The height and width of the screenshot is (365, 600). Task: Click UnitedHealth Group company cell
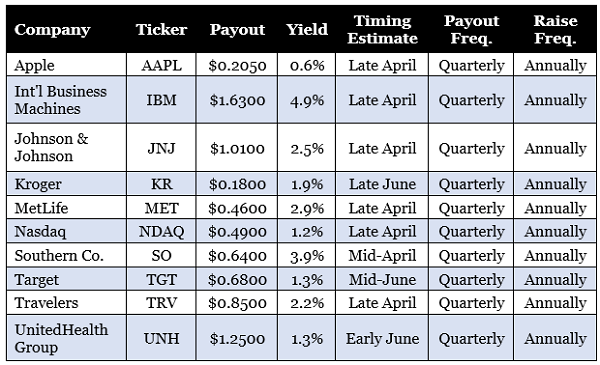click(66, 338)
